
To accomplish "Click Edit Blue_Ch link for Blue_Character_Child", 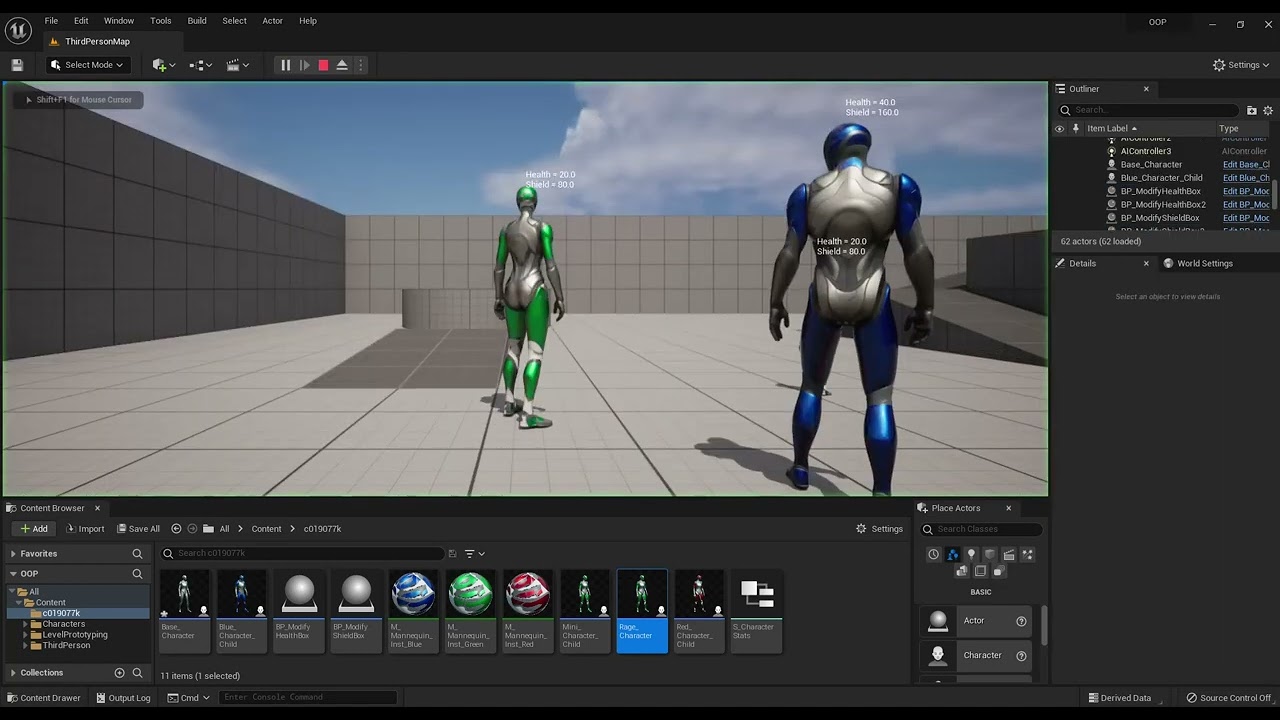I will tap(1246, 178).
